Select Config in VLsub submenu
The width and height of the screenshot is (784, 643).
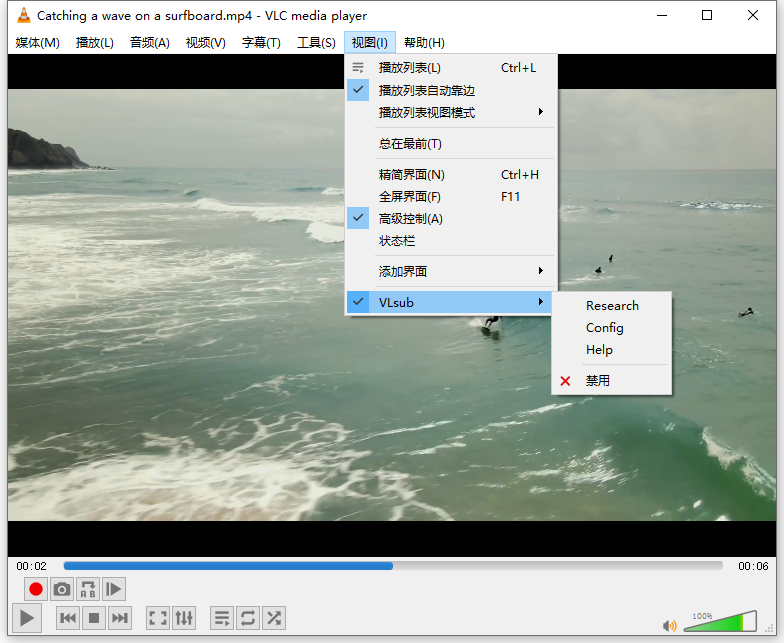coord(612,328)
